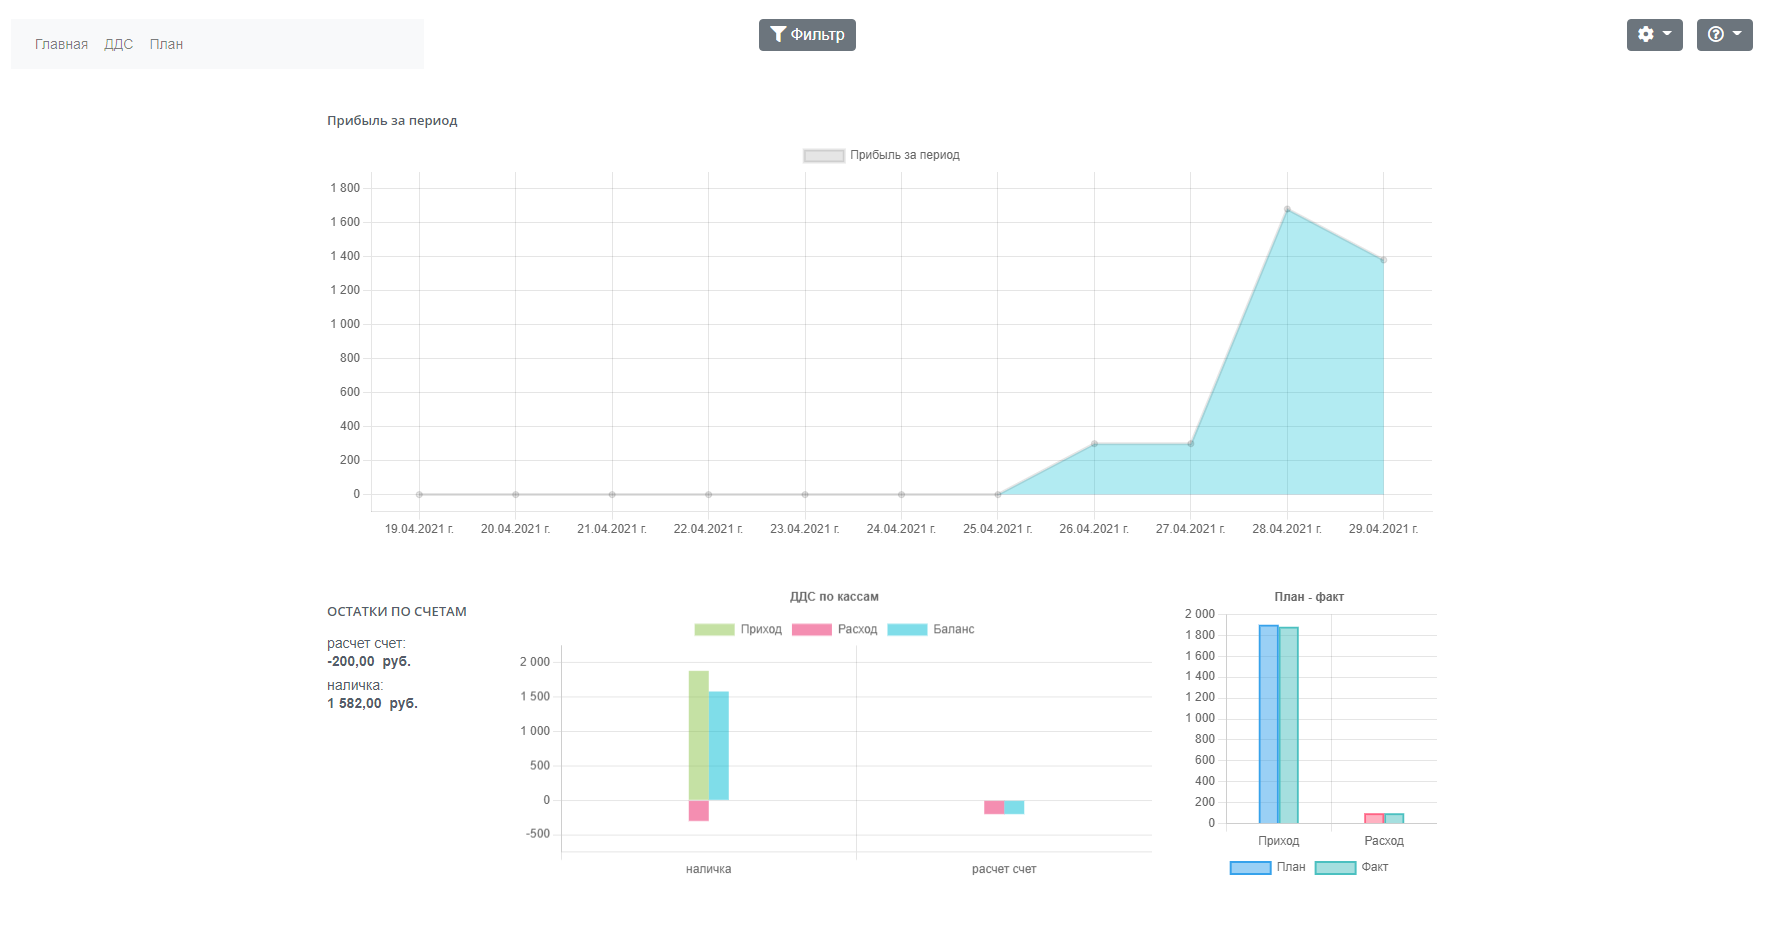Hide the Расход series in ДДС legend
The image size is (1765, 952).
(x=835, y=629)
